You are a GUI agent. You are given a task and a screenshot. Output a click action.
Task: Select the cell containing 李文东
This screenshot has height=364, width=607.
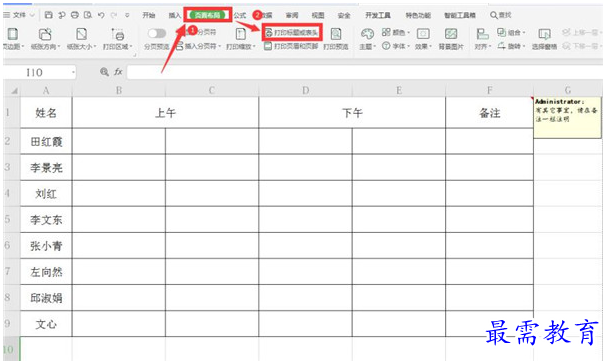[46, 219]
